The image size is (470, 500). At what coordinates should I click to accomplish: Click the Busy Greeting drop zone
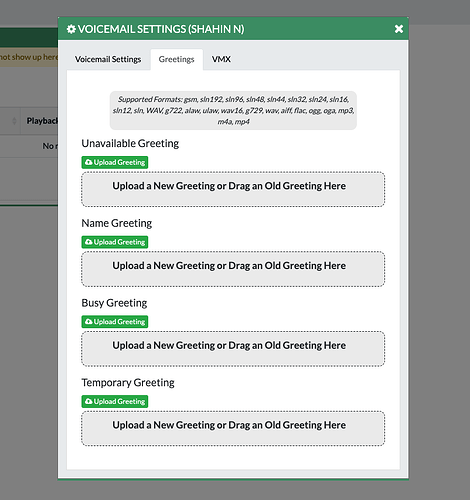[233, 349]
